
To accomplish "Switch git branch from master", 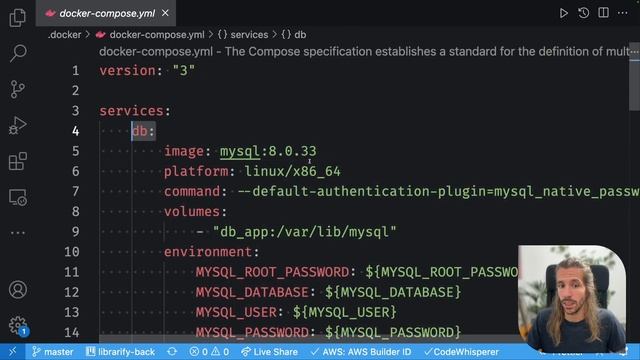I will tap(53, 351).
